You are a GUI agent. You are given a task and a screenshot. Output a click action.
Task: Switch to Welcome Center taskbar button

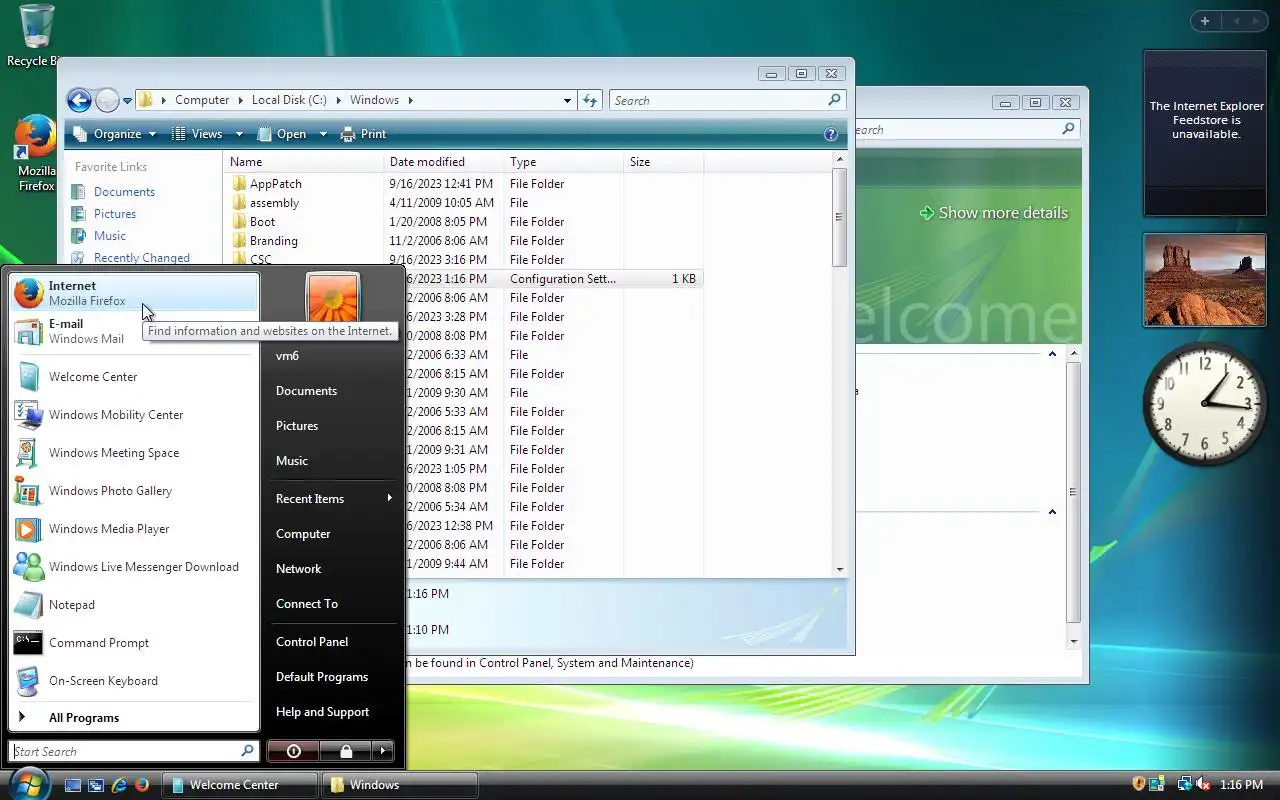coord(241,785)
